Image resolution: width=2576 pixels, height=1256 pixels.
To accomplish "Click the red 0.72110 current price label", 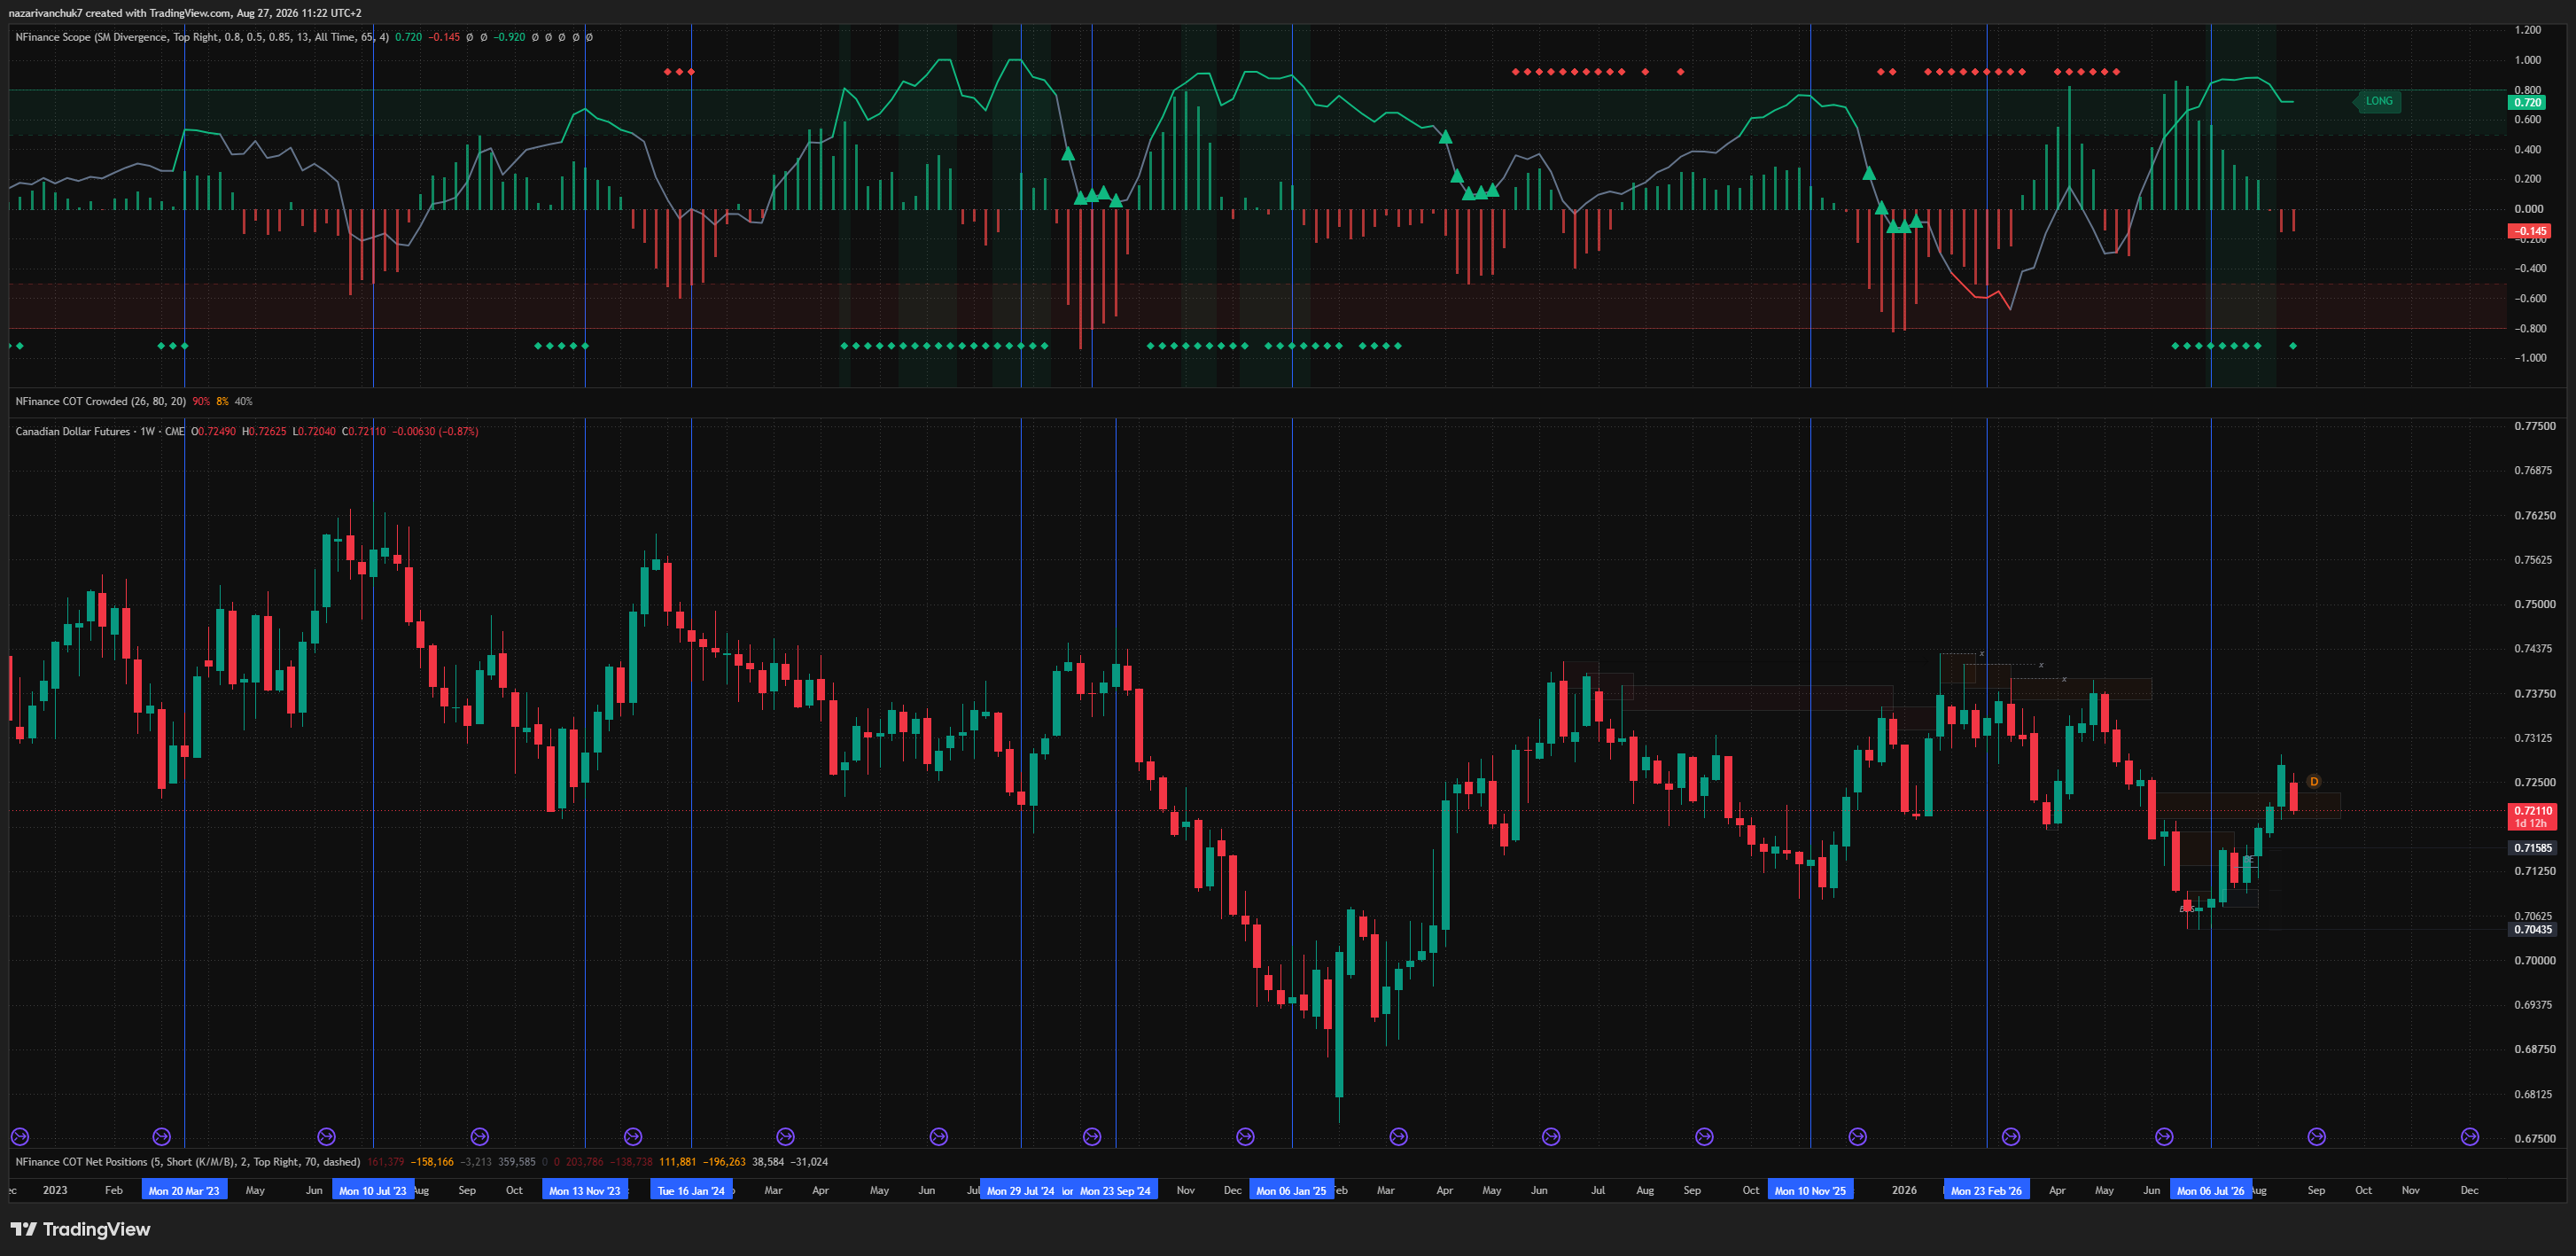I will click(2531, 816).
